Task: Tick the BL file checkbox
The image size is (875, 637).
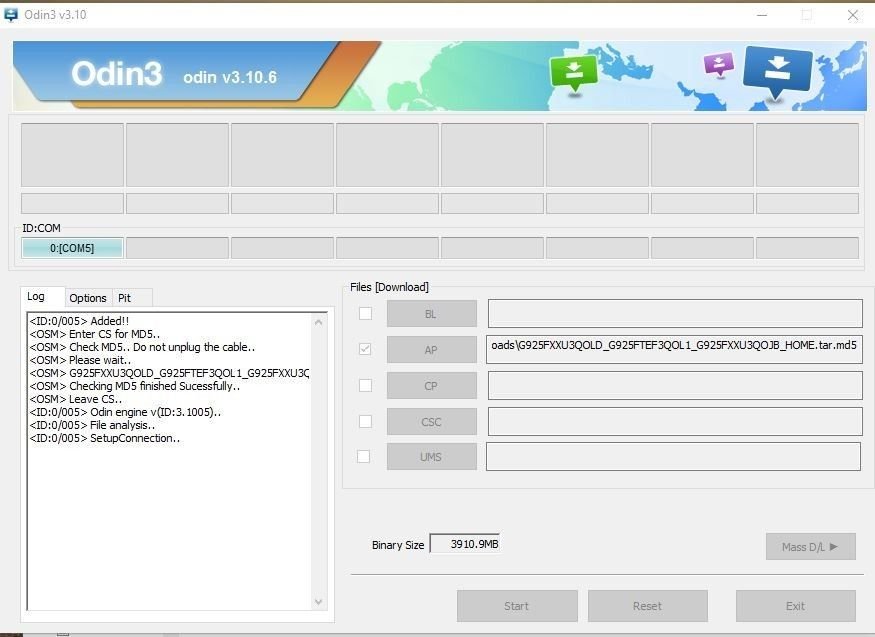Action: [366, 313]
